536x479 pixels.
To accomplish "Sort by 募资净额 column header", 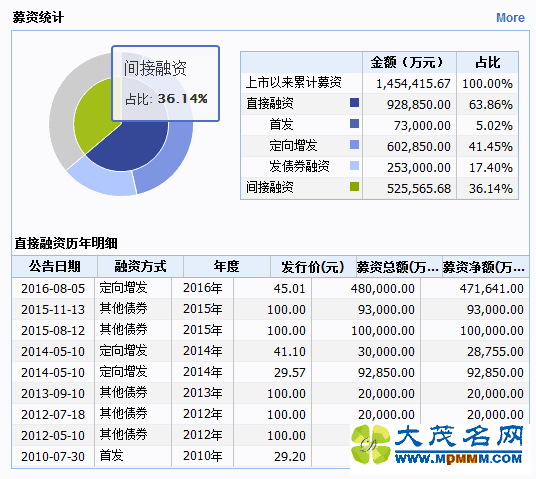I will coord(485,266).
